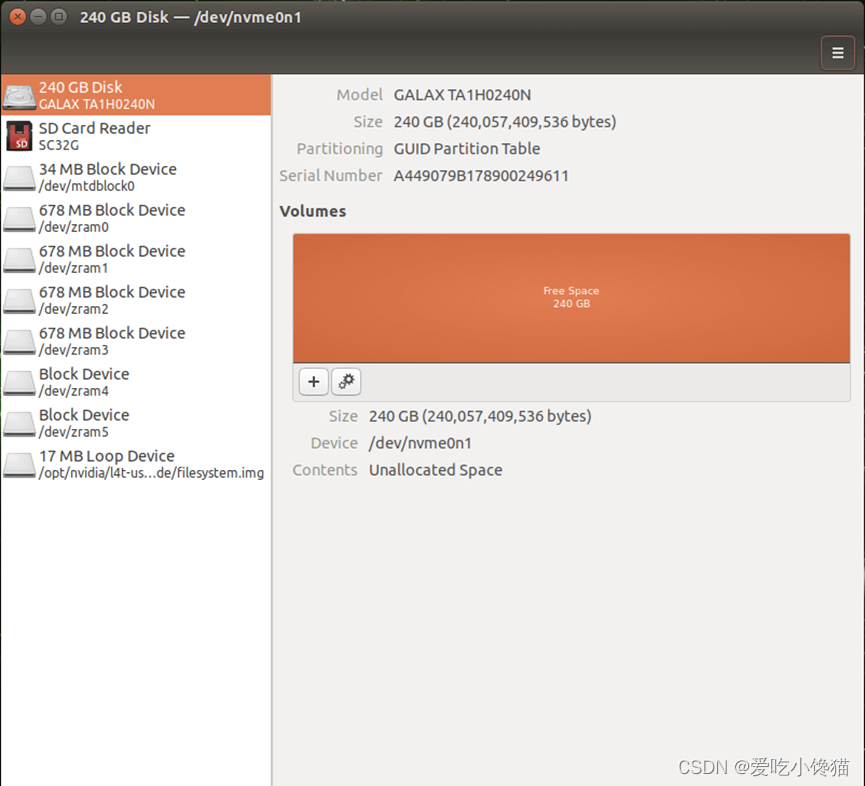Click the /dev/nvme0n1 device value
Screen dimensions: 865x786
420,443
